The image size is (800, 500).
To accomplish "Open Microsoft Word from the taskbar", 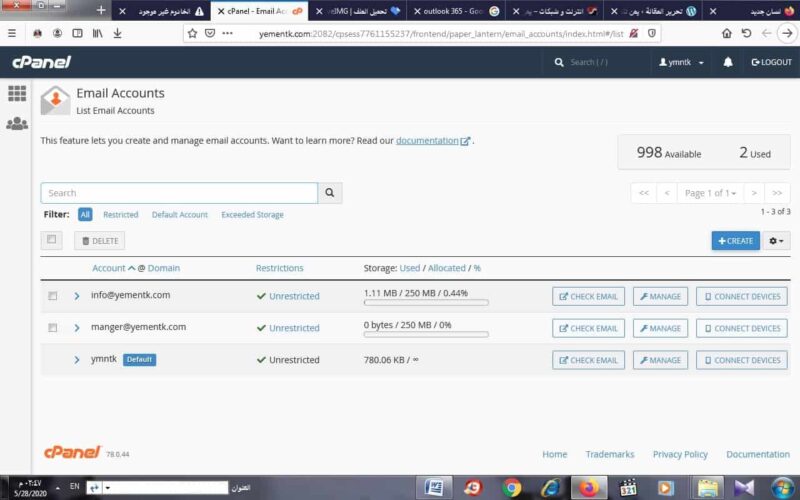I will point(434,488).
